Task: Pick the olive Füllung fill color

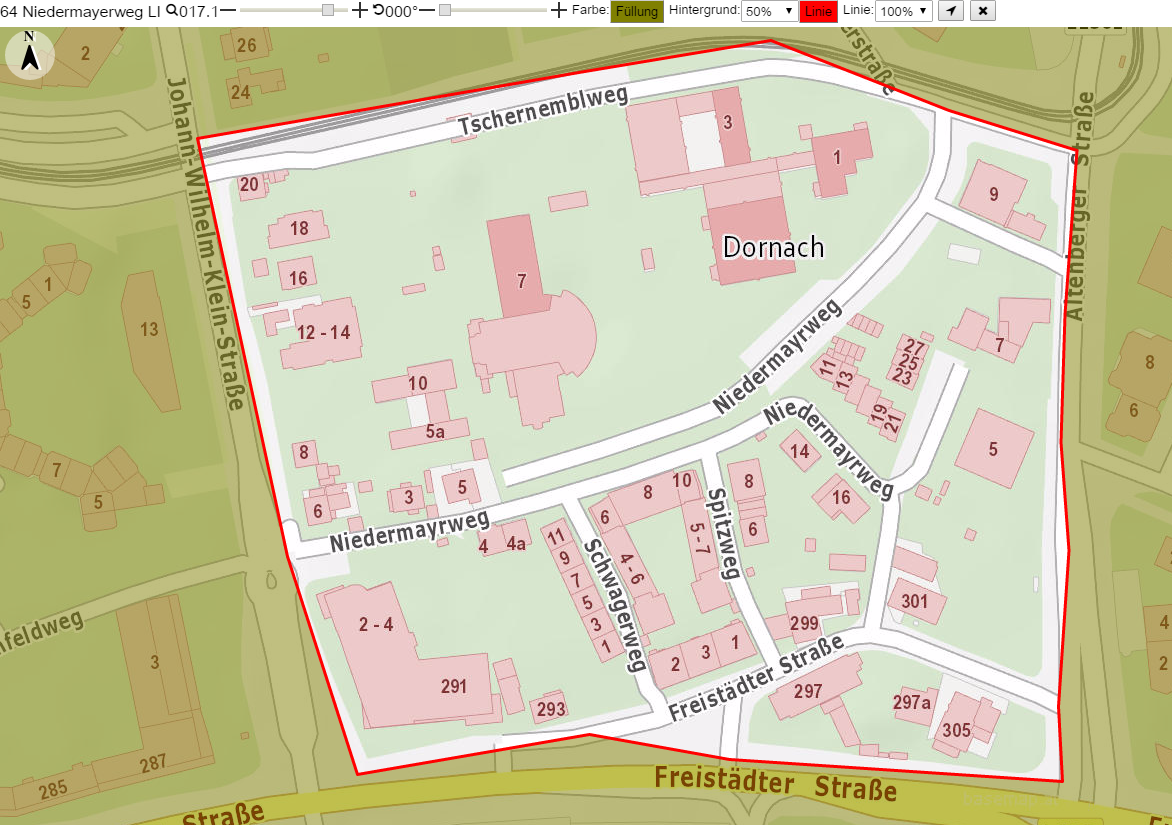Action: [637, 11]
